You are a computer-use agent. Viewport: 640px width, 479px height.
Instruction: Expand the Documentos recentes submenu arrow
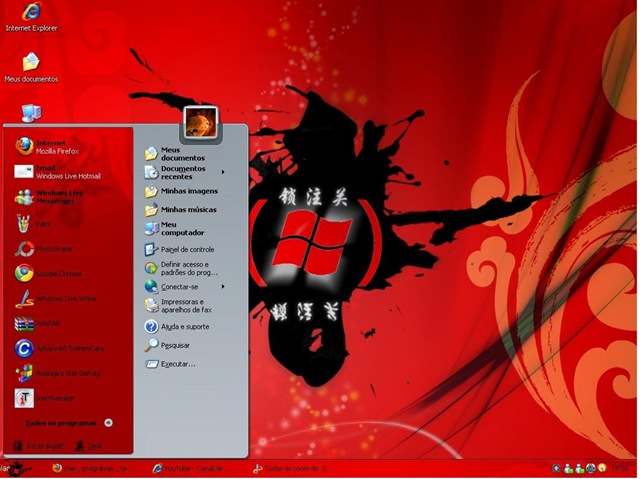tap(223, 172)
